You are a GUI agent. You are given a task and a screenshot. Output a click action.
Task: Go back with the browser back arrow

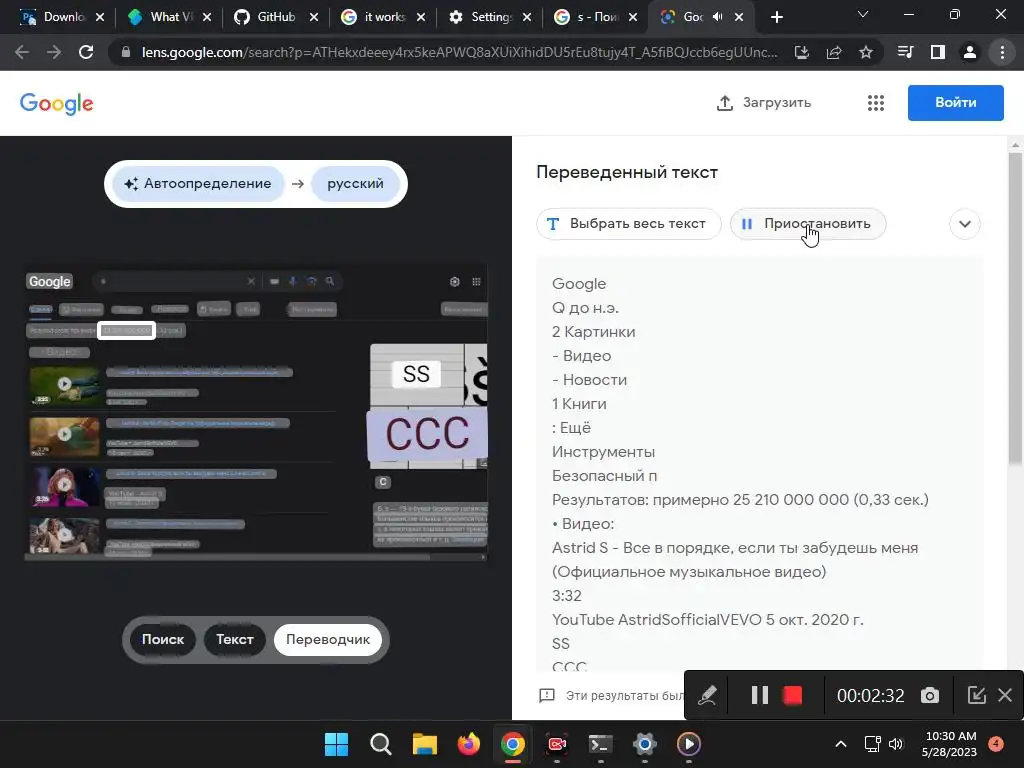click(22, 52)
